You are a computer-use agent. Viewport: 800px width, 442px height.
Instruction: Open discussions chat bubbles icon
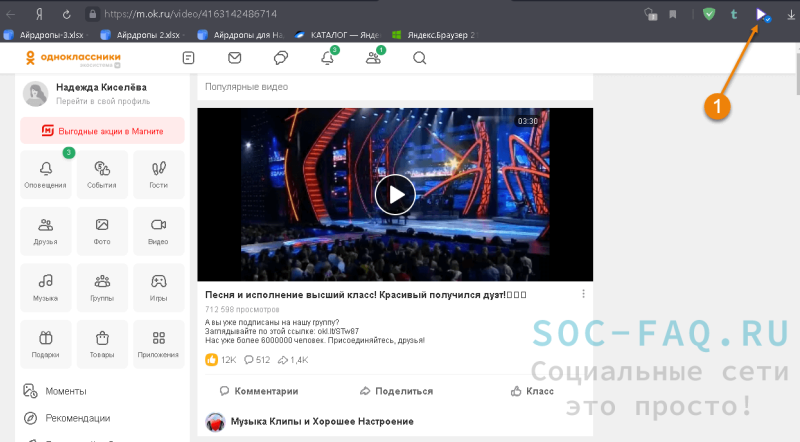(281, 58)
